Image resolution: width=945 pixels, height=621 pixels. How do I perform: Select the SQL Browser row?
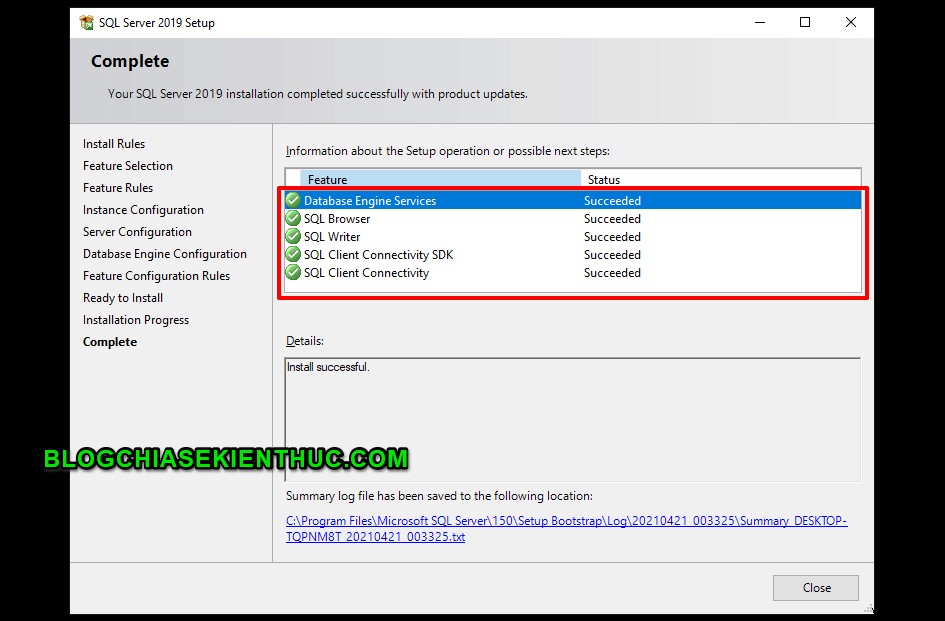coord(573,218)
